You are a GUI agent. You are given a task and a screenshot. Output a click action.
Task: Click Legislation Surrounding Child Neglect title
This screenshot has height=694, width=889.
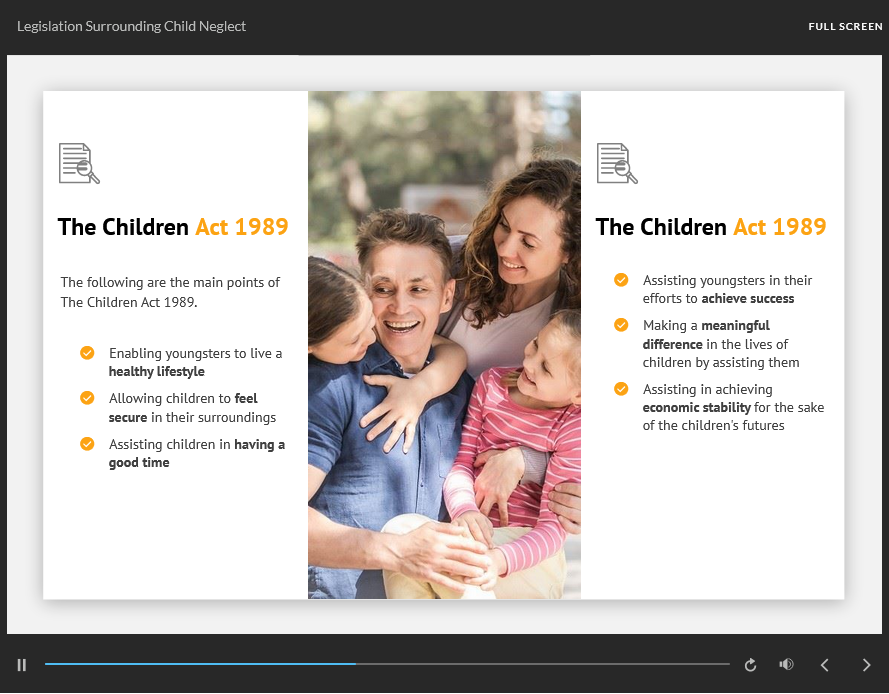(131, 26)
